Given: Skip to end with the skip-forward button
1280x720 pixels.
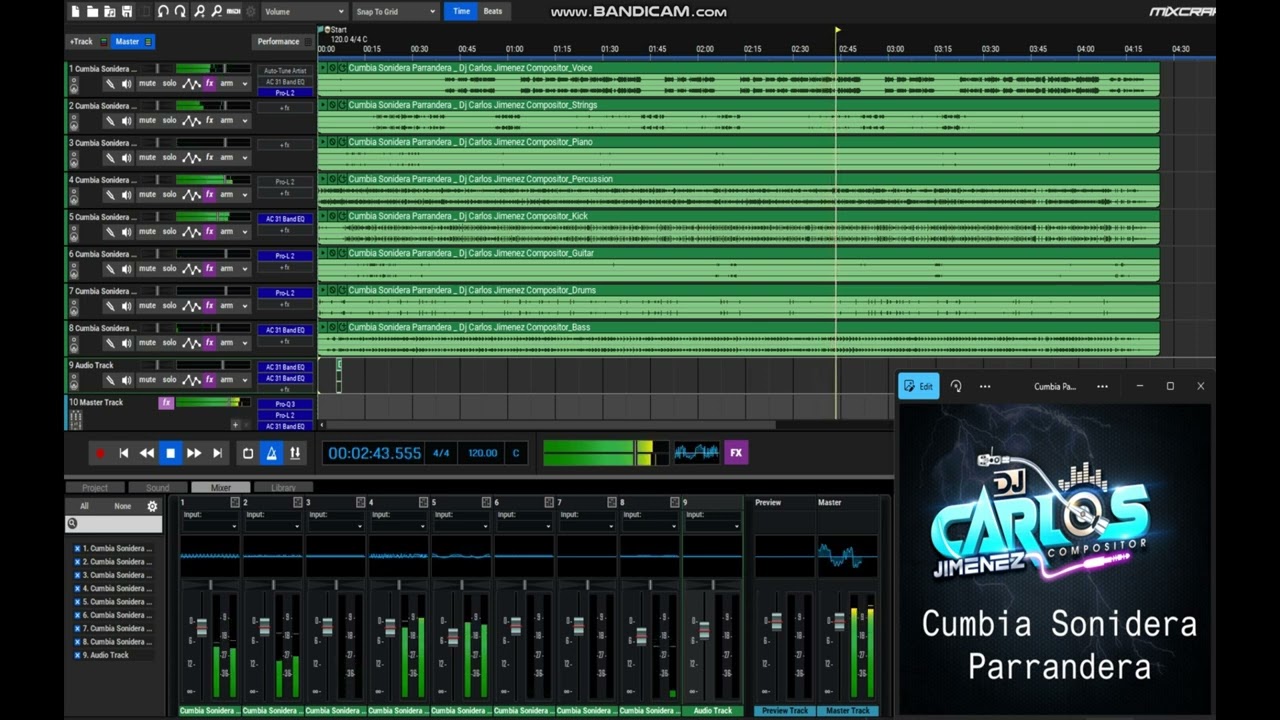Looking at the screenshot, I should [x=217, y=453].
